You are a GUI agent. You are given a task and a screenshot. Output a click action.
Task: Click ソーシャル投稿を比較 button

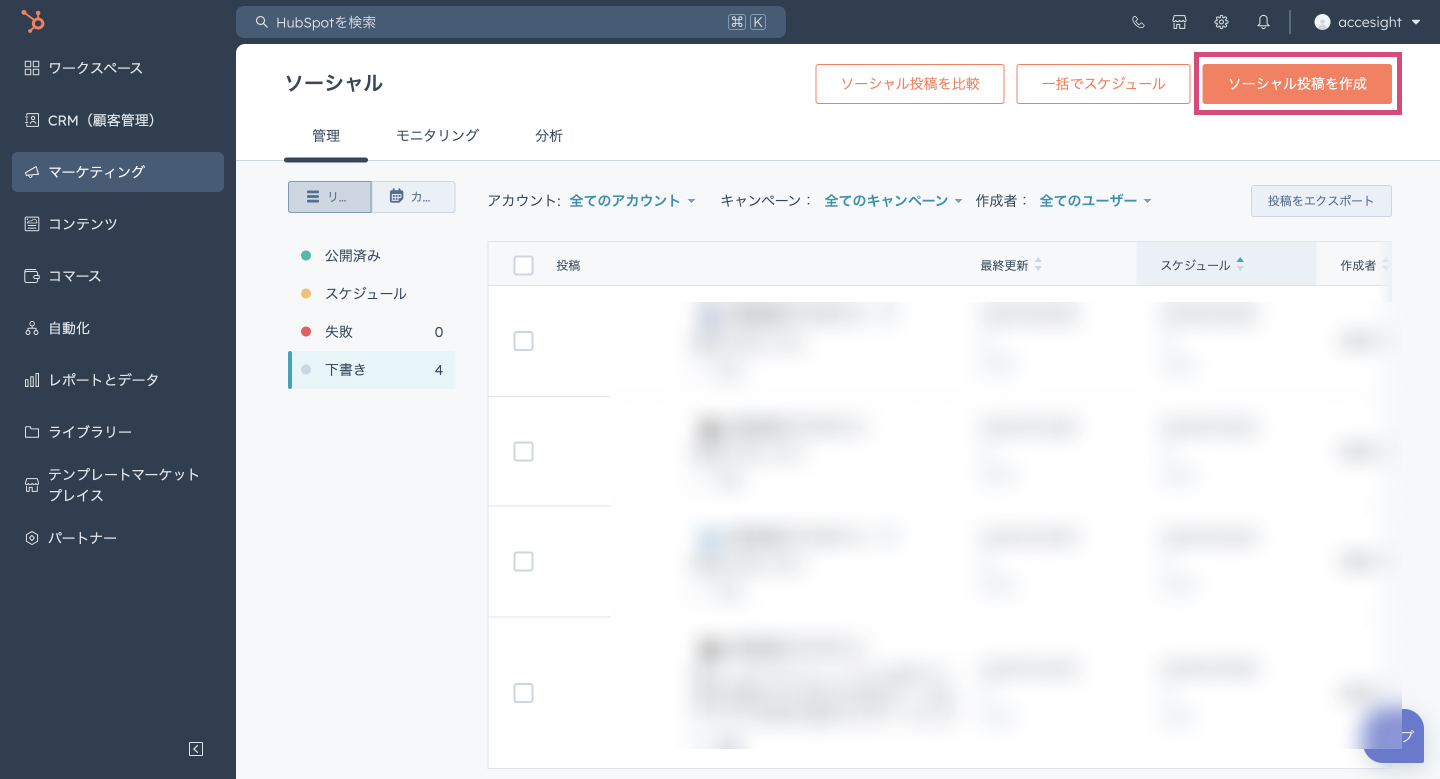point(910,84)
